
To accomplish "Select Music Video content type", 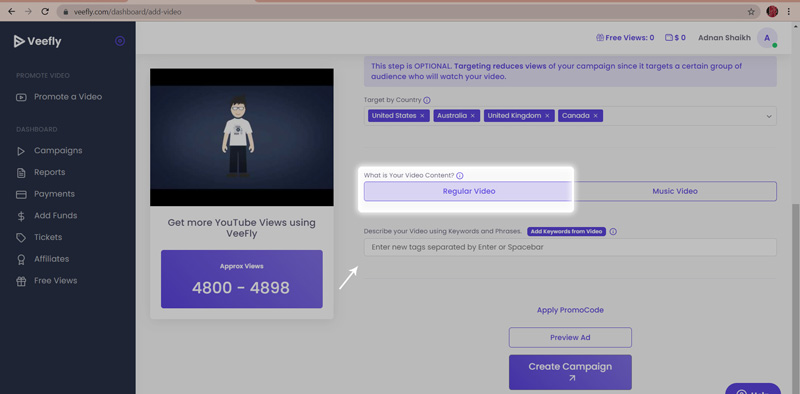I will pyautogui.click(x=674, y=191).
